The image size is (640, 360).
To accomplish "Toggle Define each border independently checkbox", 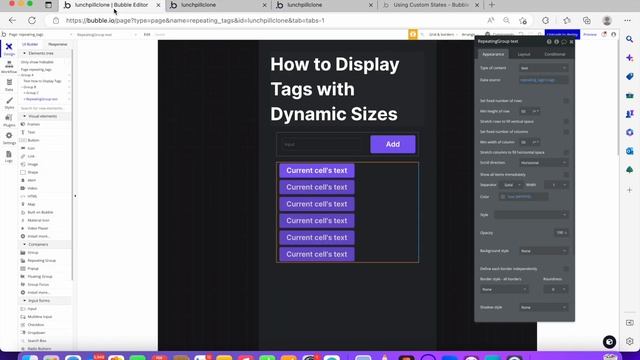I will tap(566, 269).
